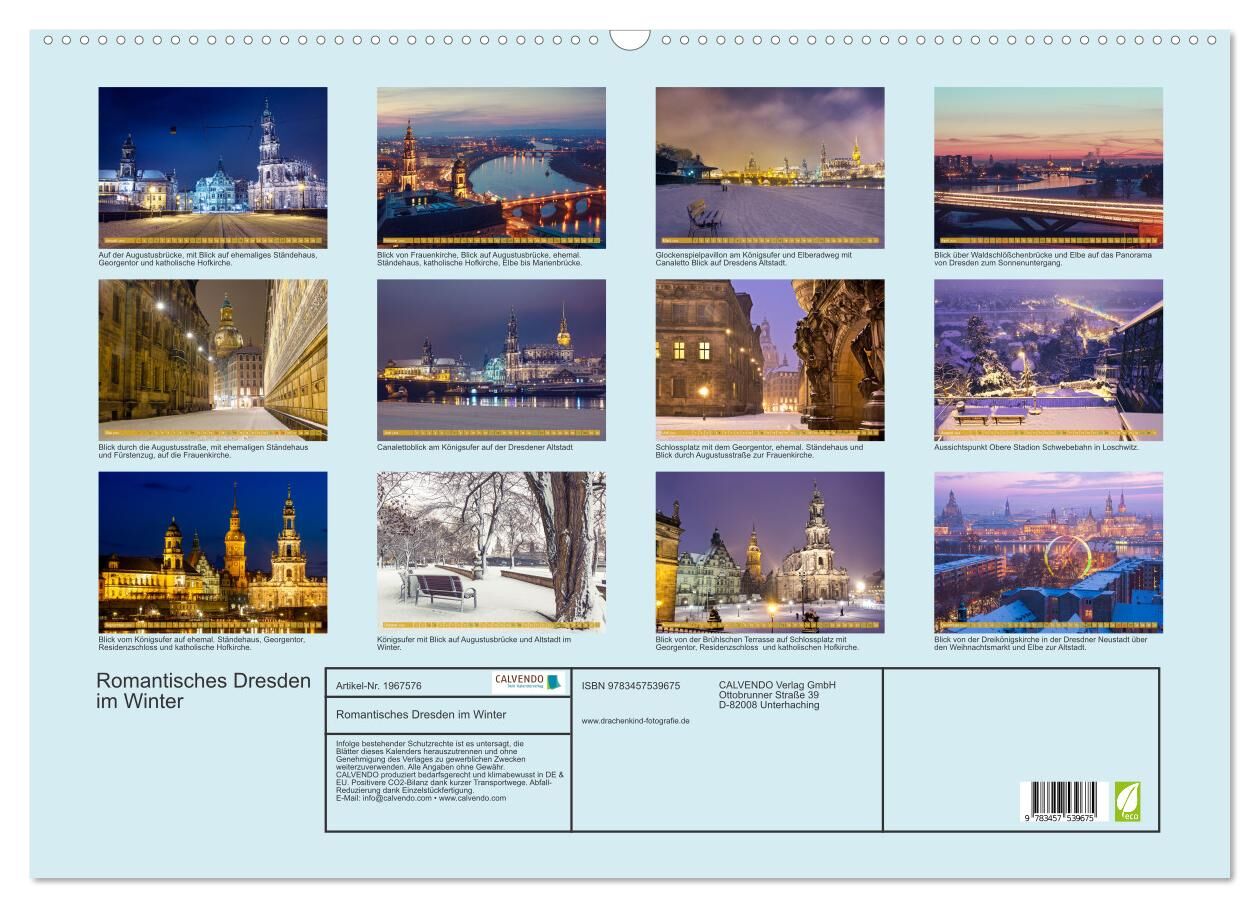The width and height of the screenshot is (1260, 908).
Task: Open the Canalettoblick Königsufer photo
Action: click(491, 359)
